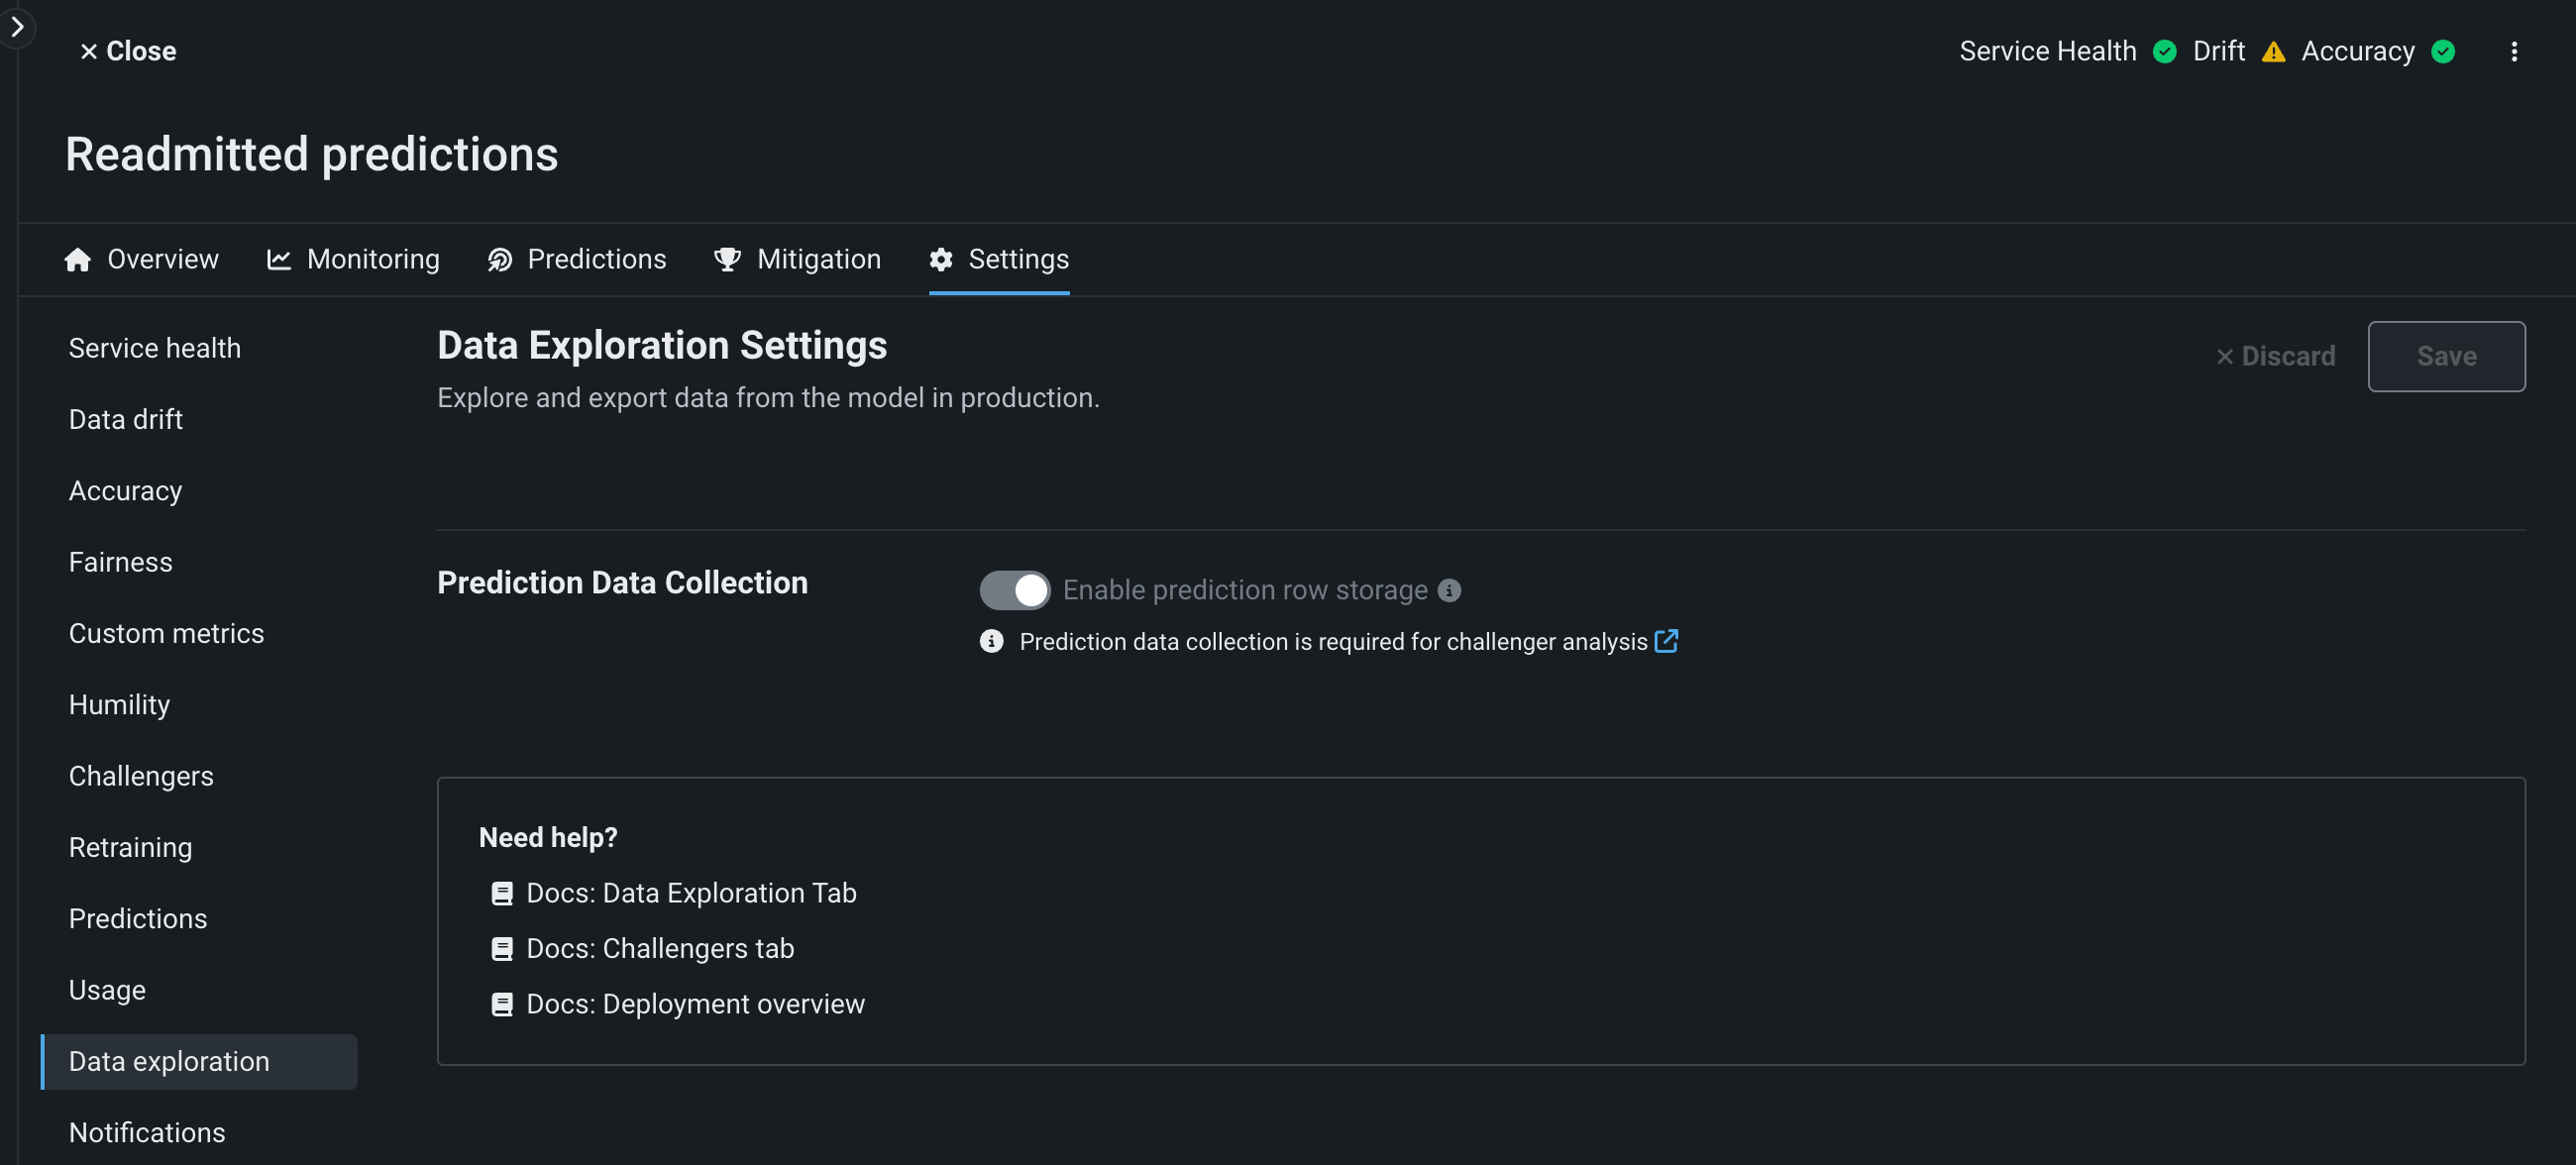Click the Settings gear icon

coord(940,260)
